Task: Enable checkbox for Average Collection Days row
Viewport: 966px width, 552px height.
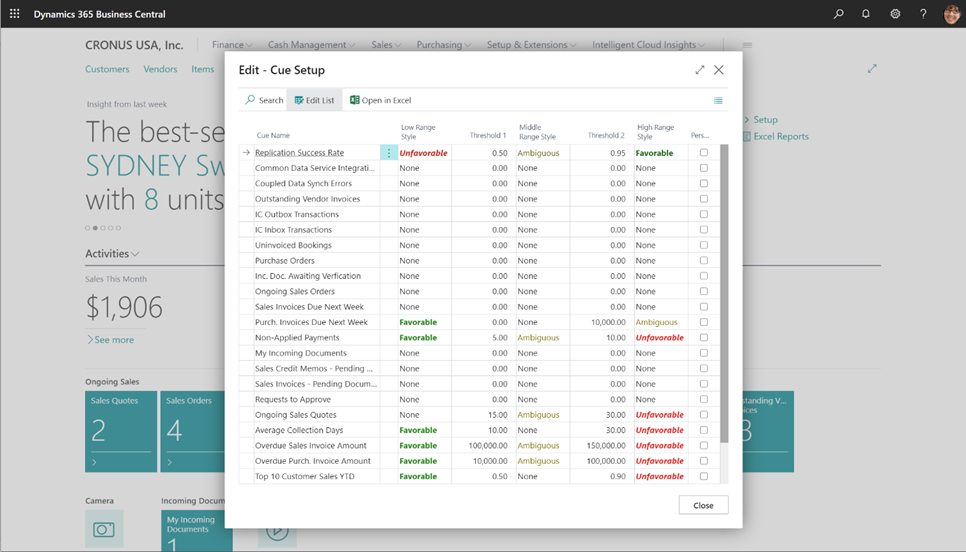Action: (704, 430)
